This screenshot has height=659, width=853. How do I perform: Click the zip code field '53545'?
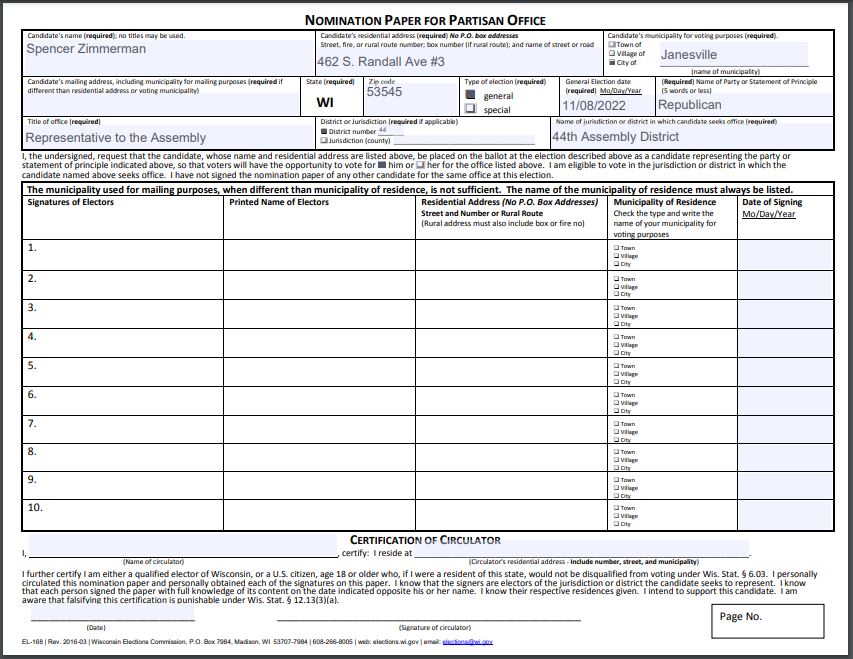tap(412, 99)
